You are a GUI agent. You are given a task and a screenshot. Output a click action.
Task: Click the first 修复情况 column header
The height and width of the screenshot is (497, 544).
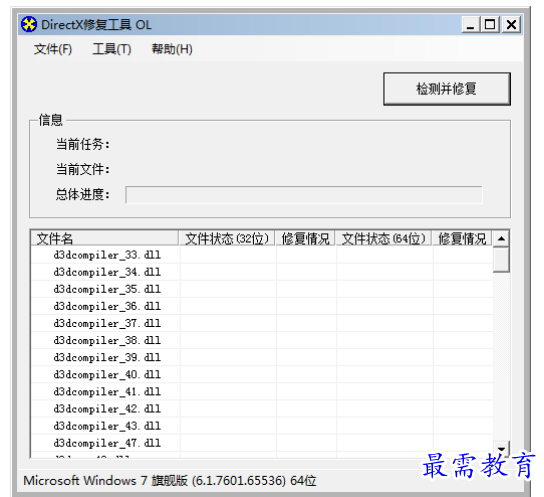(305, 239)
